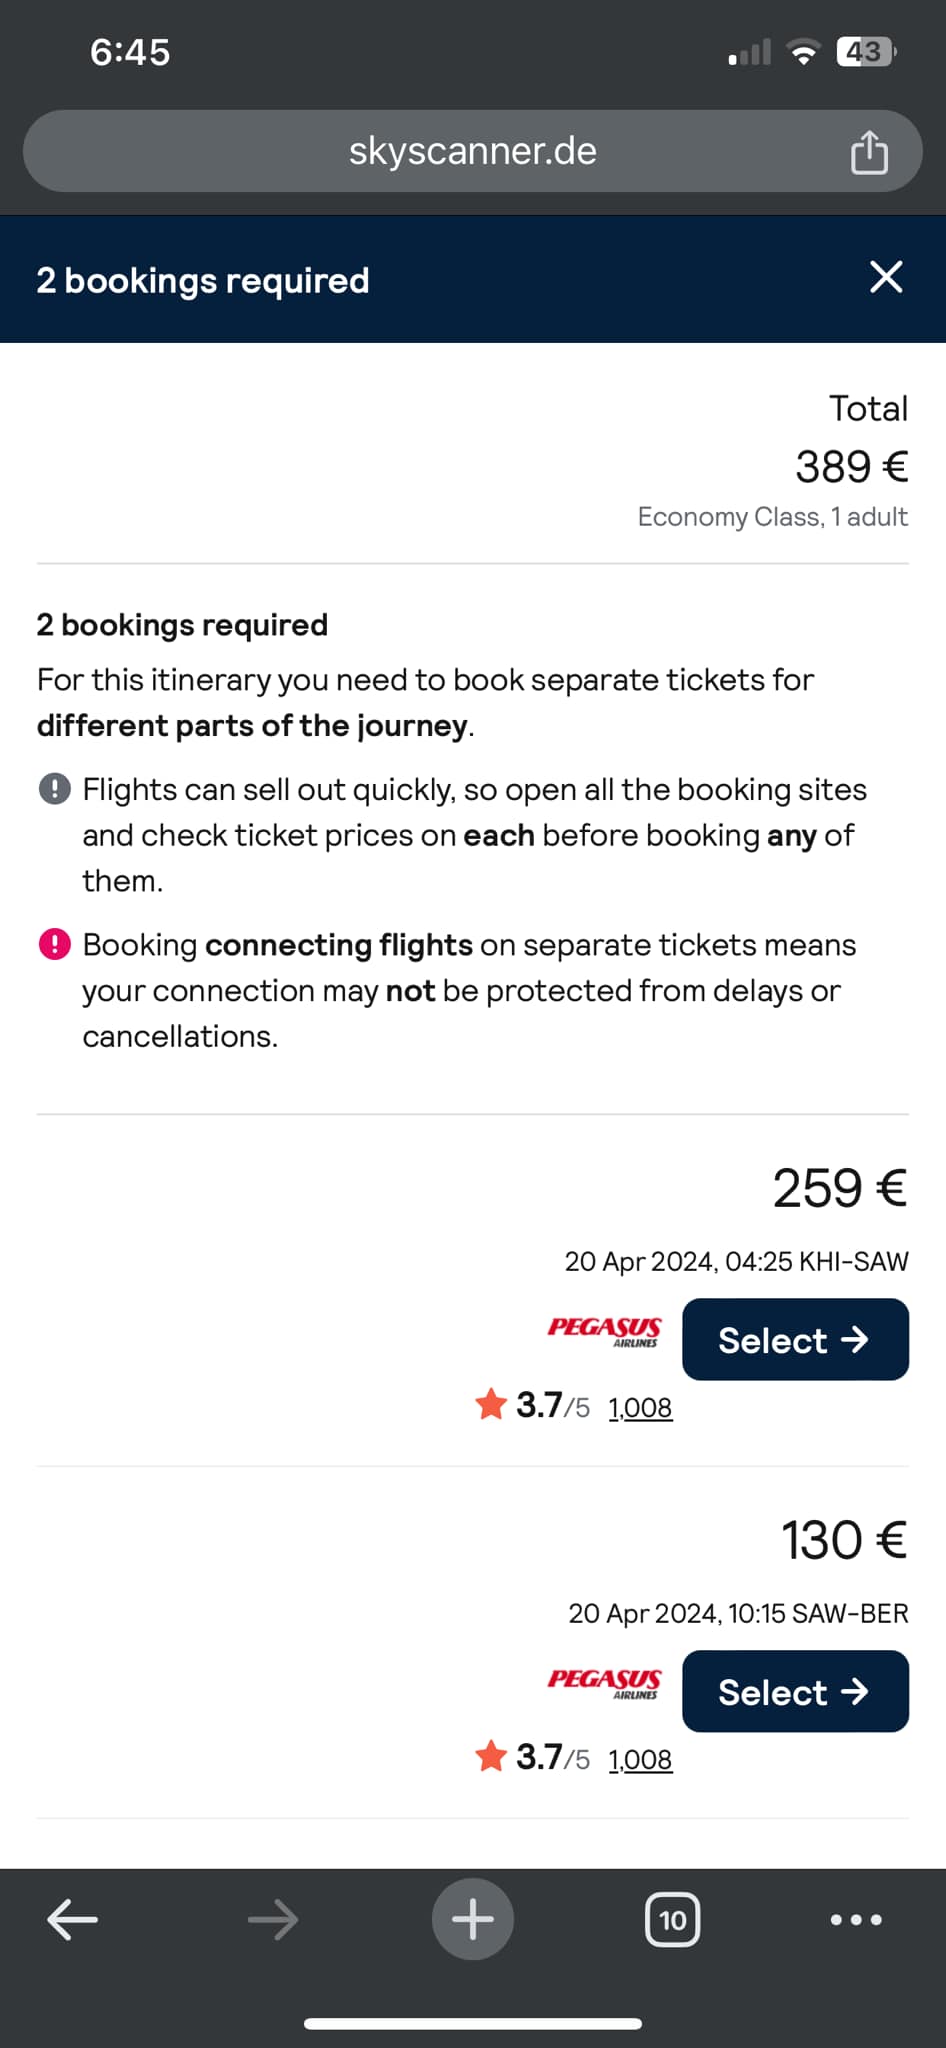The width and height of the screenshot is (946, 2048).
Task: Open the browser three-dots menu
Action: (x=857, y=1919)
